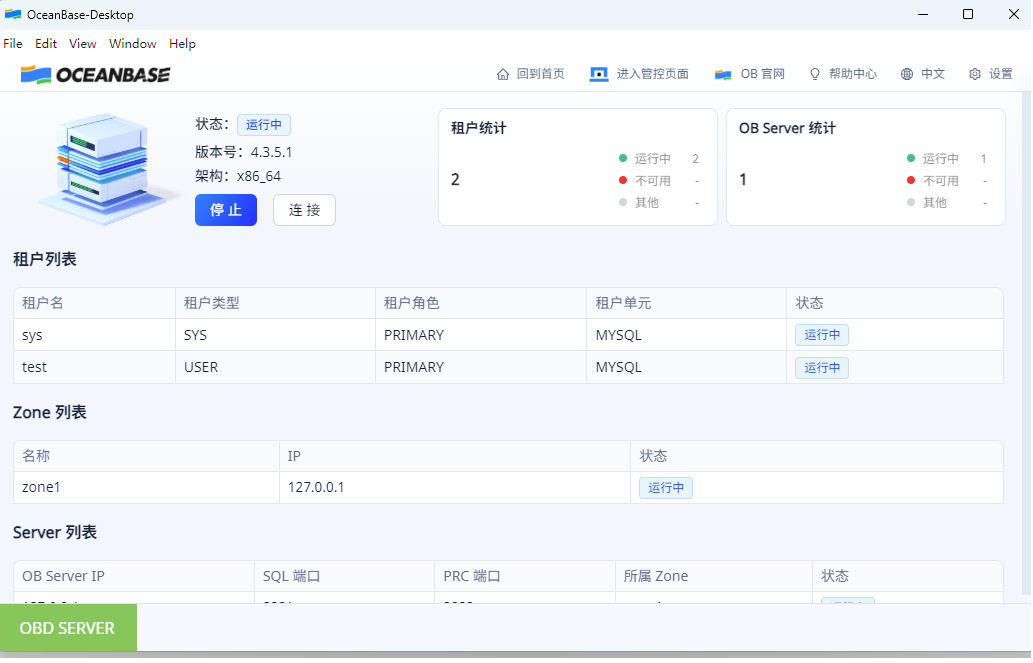Stop the cluster with 停止 button
The image size is (1033, 663).
click(226, 210)
